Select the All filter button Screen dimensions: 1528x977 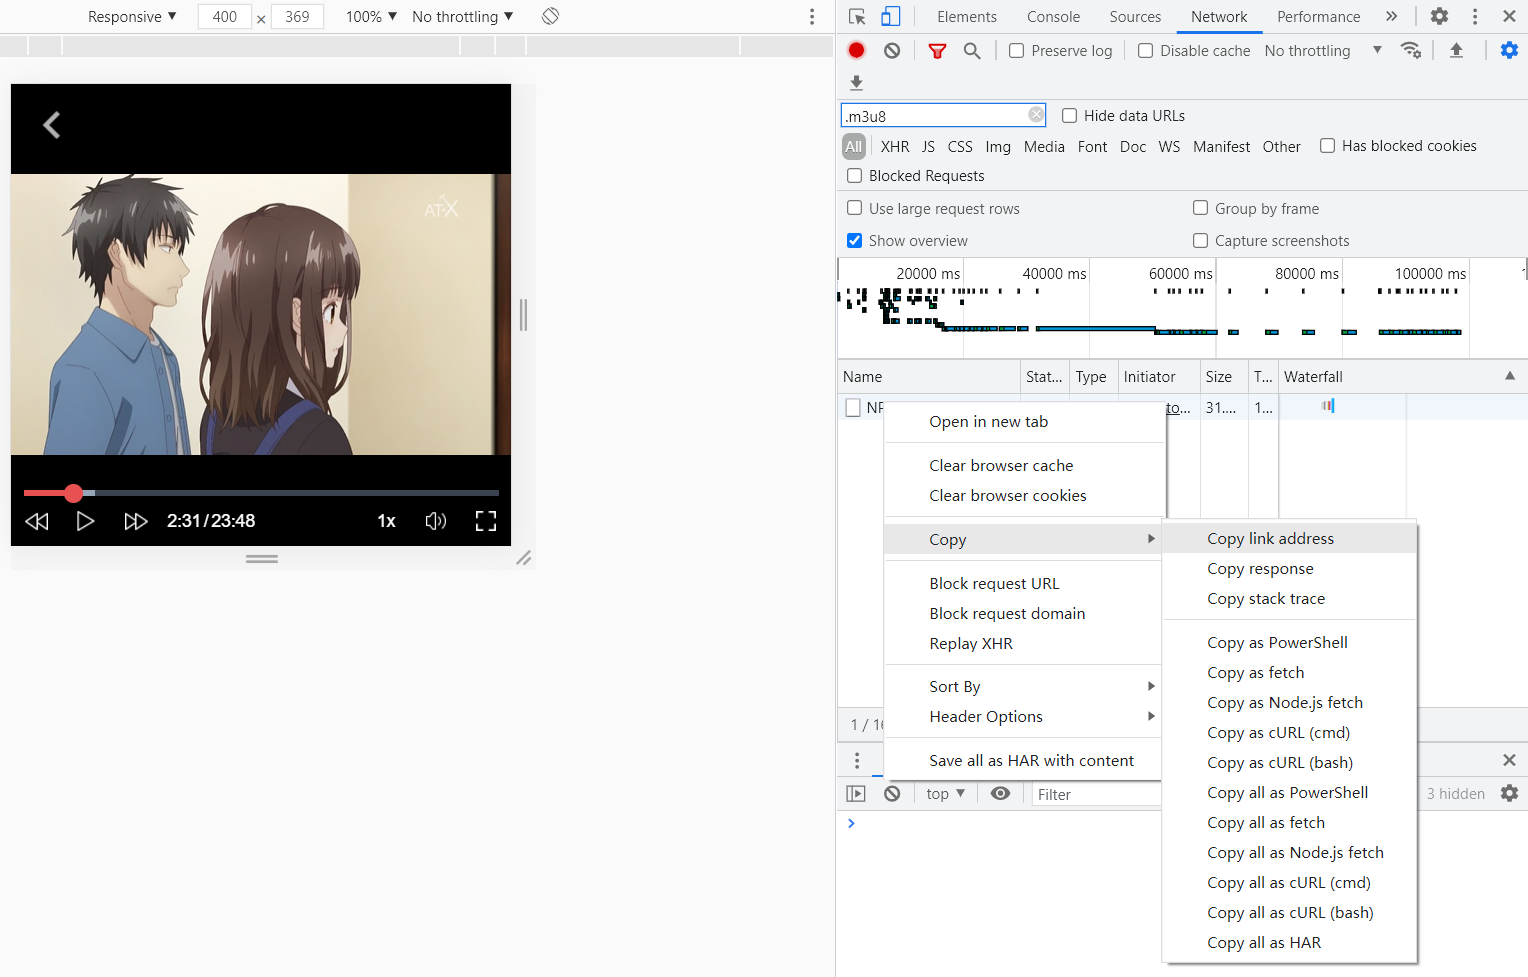pos(853,146)
